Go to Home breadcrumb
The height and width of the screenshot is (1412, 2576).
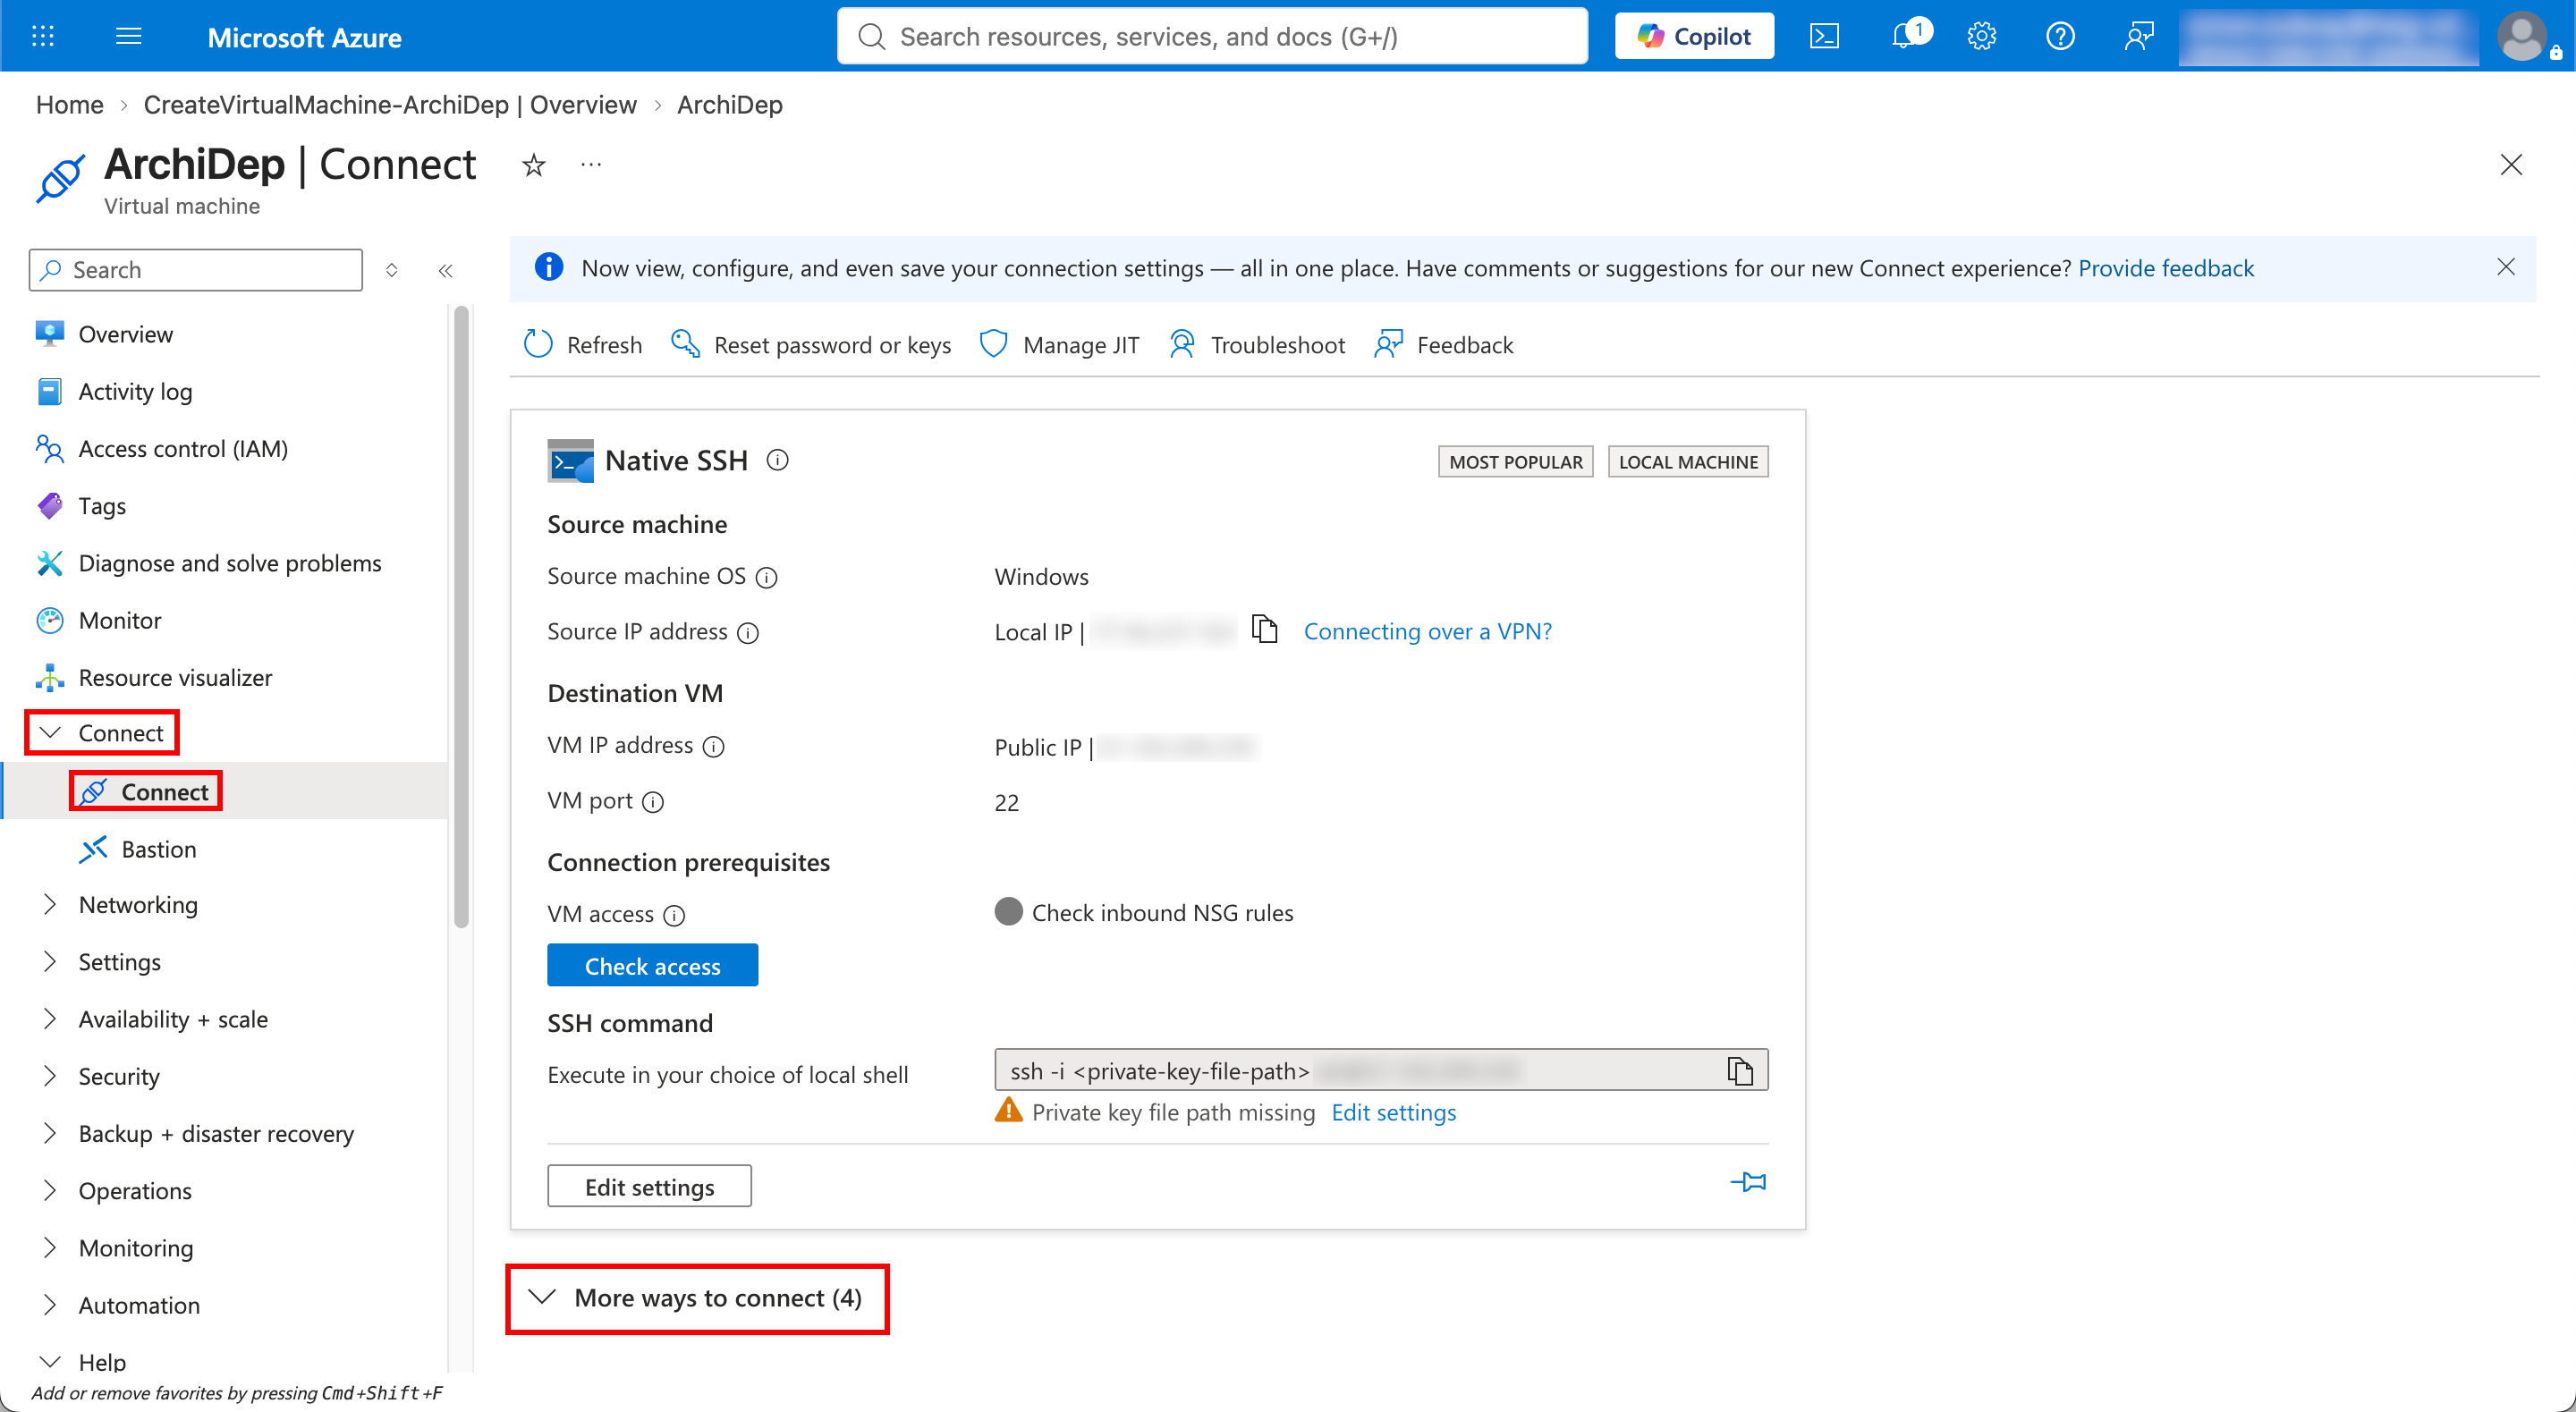click(x=70, y=105)
